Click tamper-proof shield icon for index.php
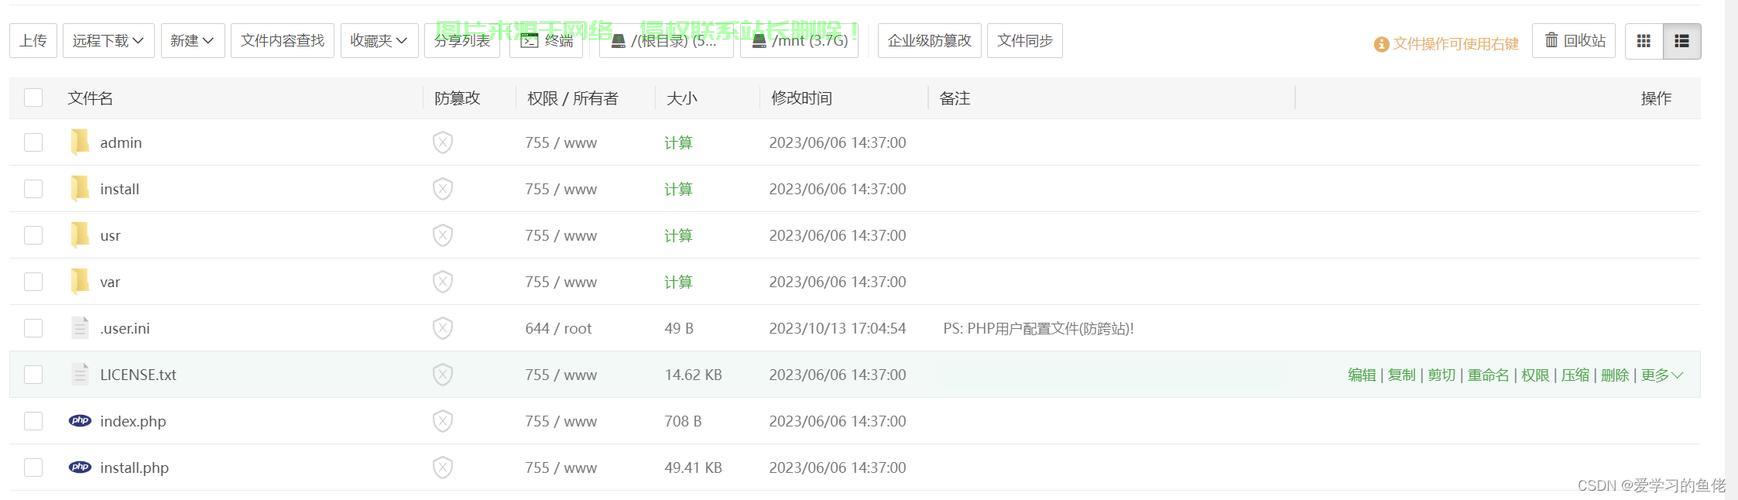 [443, 421]
